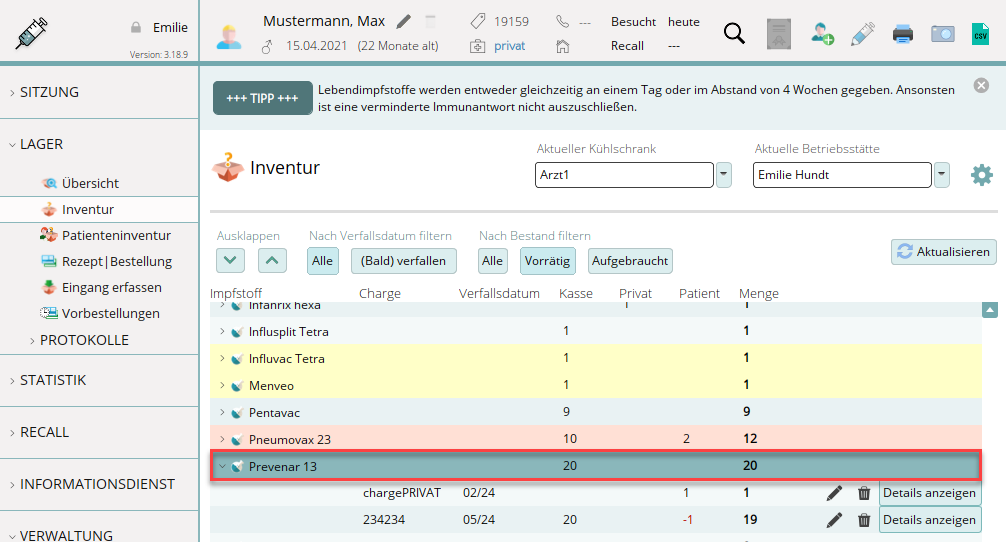The height and width of the screenshot is (542, 1006).
Task: Add new patient icon
Action: [822, 33]
